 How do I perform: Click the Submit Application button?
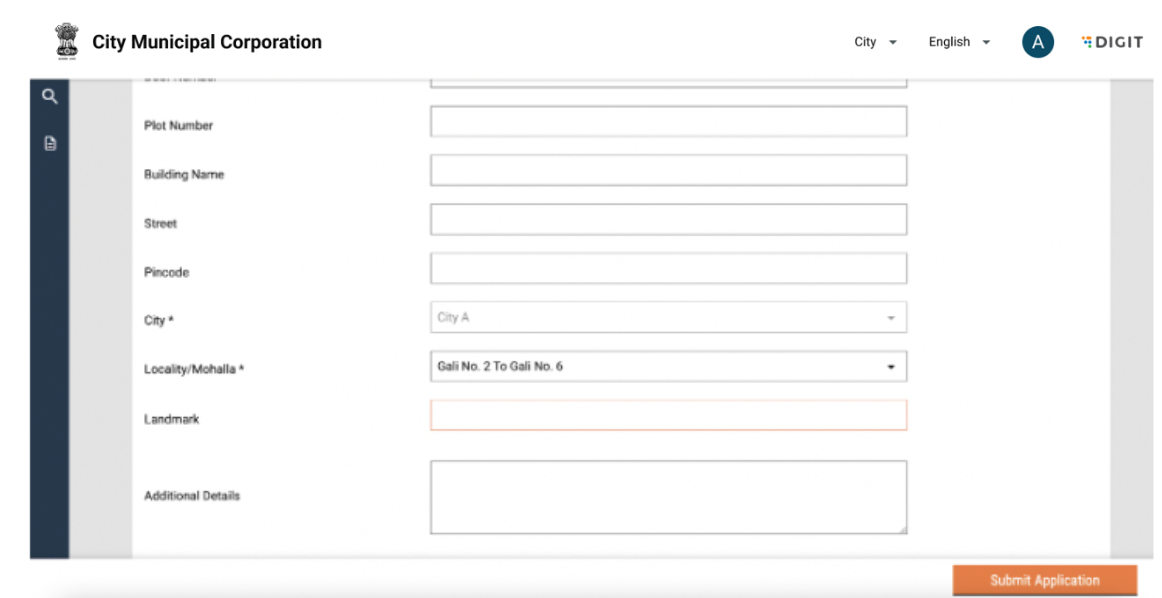tap(1044, 580)
